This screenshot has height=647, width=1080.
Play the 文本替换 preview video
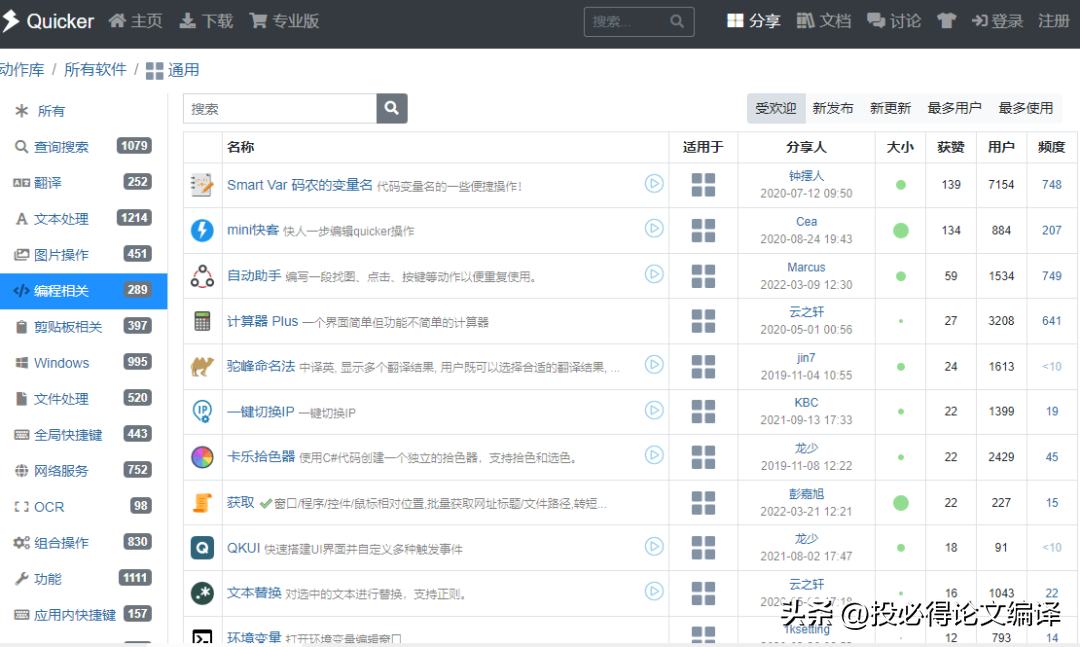pyautogui.click(x=654, y=591)
